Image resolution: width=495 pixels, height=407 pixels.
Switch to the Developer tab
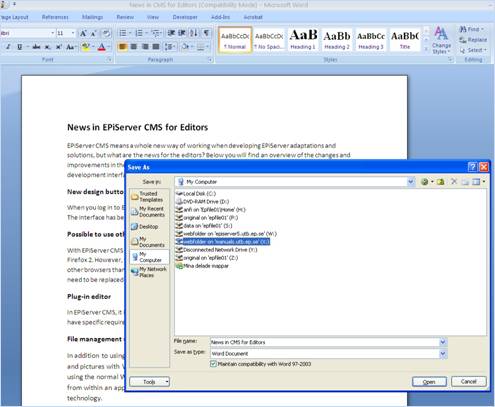tap(185, 17)
